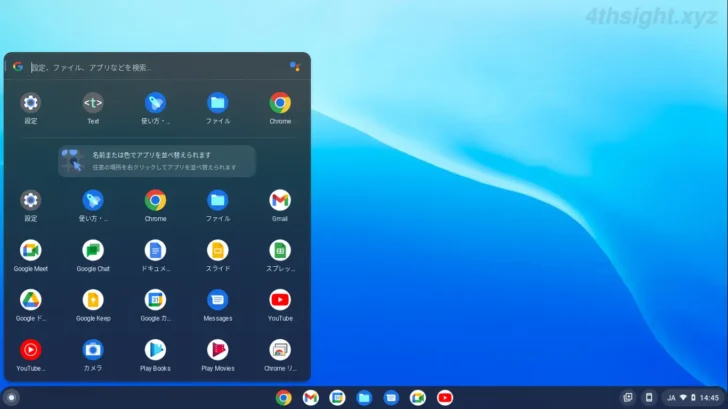Open Google Meet from the shelf
728x409 pixels.
[x=418, y=398]
